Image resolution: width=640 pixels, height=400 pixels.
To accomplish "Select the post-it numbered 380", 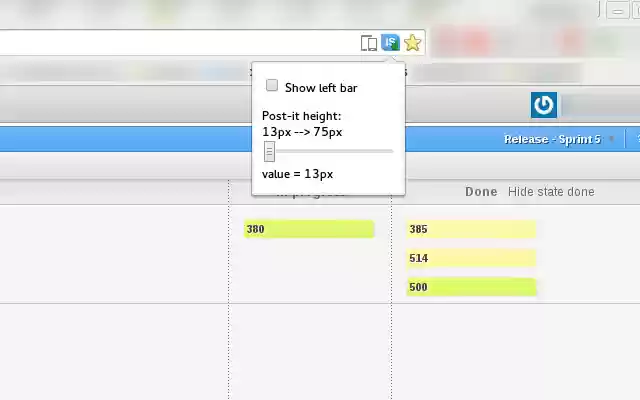I will coord(309,229).
